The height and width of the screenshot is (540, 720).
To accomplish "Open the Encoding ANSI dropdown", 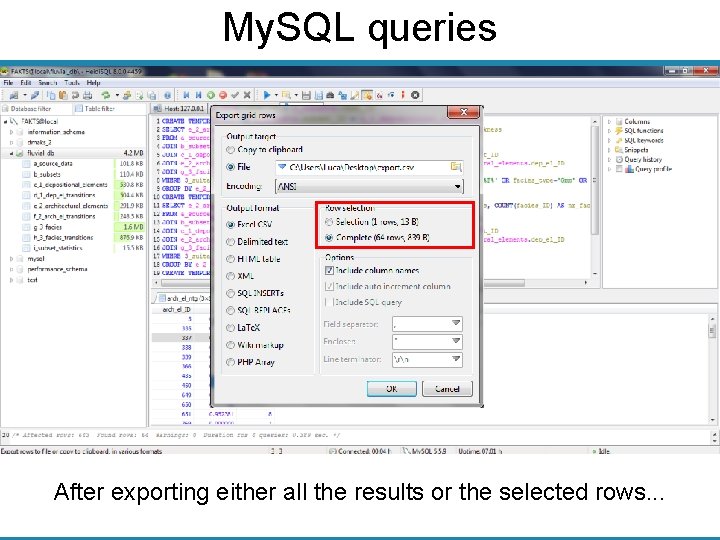I will [369, 186].
